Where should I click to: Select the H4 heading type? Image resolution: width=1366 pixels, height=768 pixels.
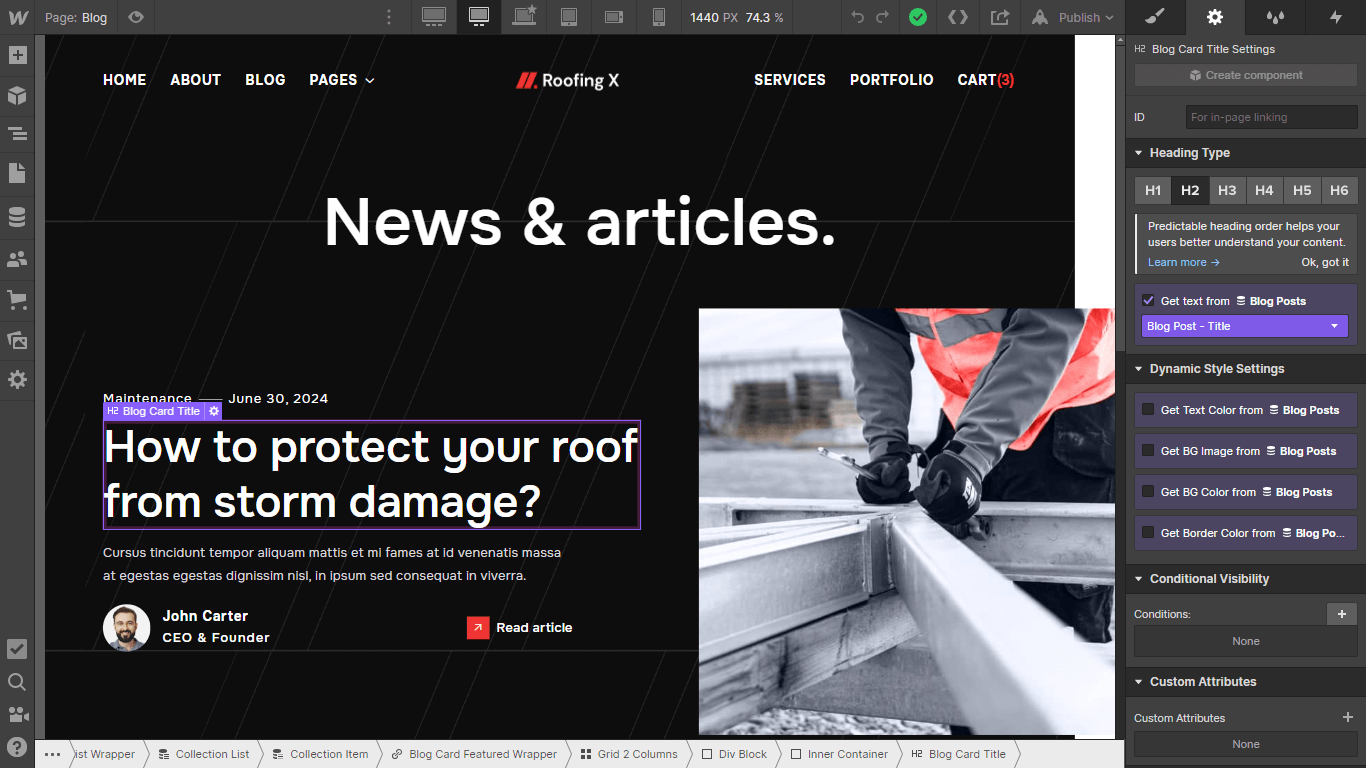coord(1264,190)
